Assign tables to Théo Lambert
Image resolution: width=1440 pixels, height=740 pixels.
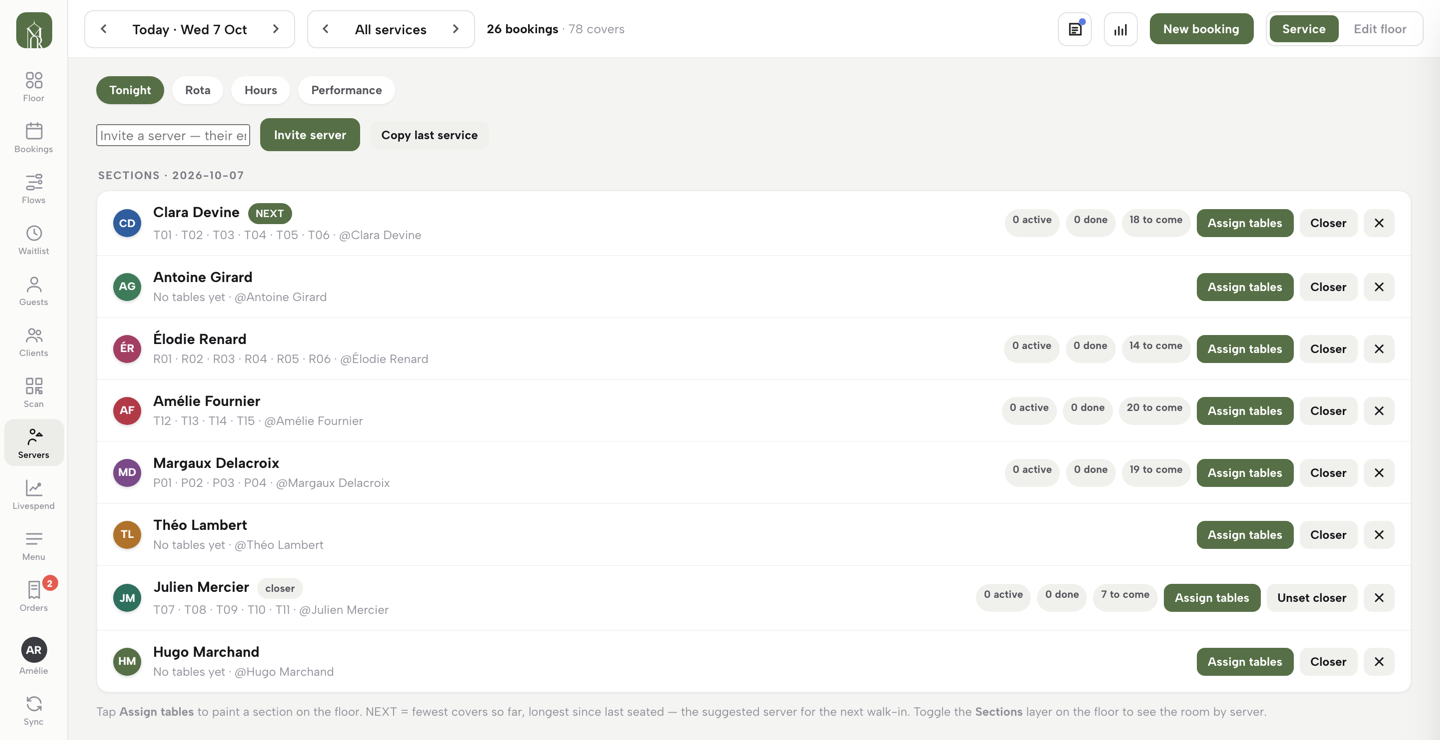pyautogui.click(x=1245, y=535)
